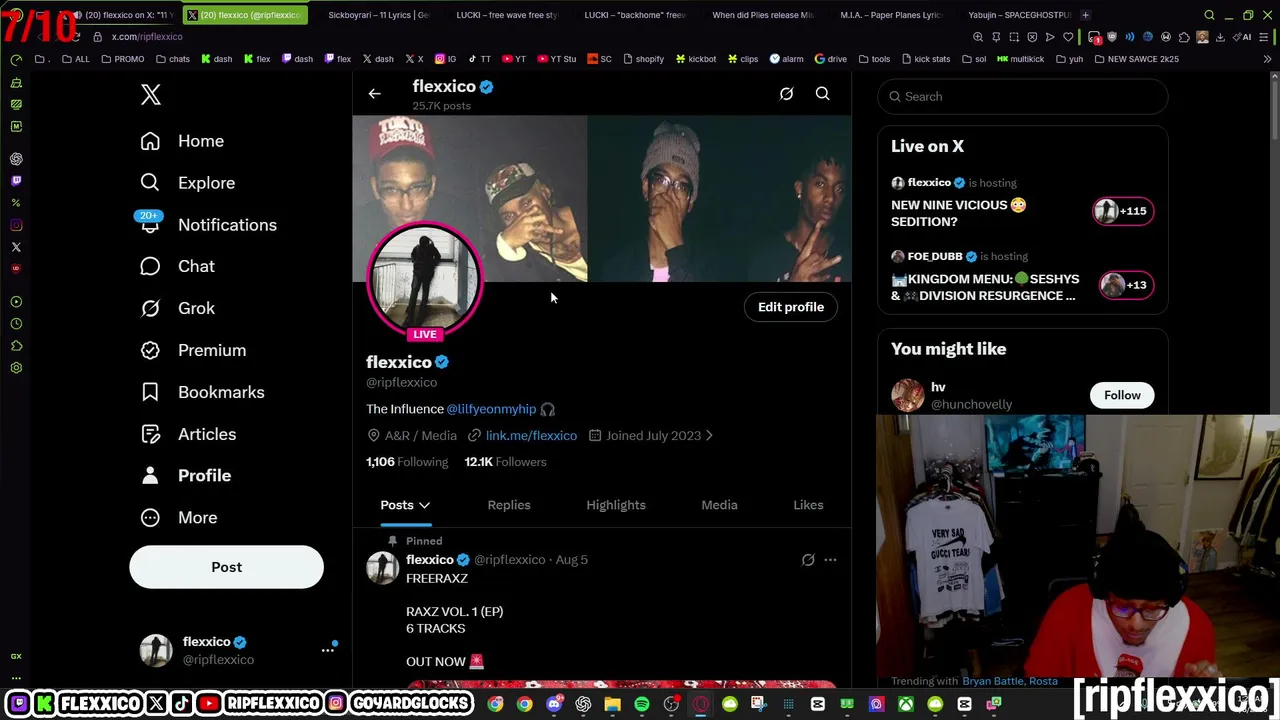Open the tools bookmarks folder

coord(873,59)
